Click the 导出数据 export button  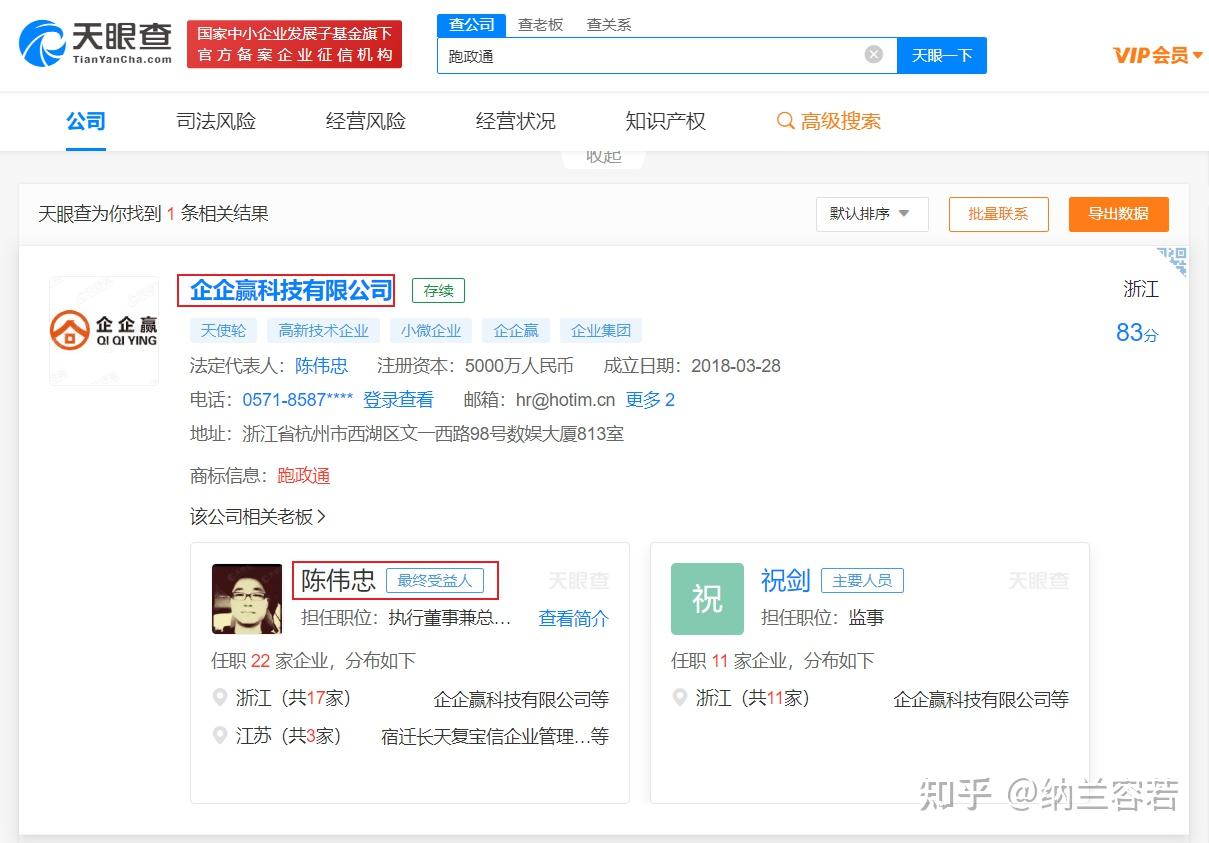point(1118,213)
